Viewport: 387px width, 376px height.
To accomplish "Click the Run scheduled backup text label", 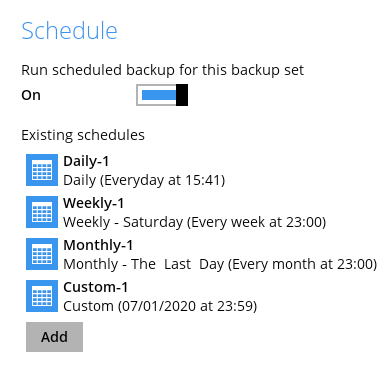I will pos(163,70).
